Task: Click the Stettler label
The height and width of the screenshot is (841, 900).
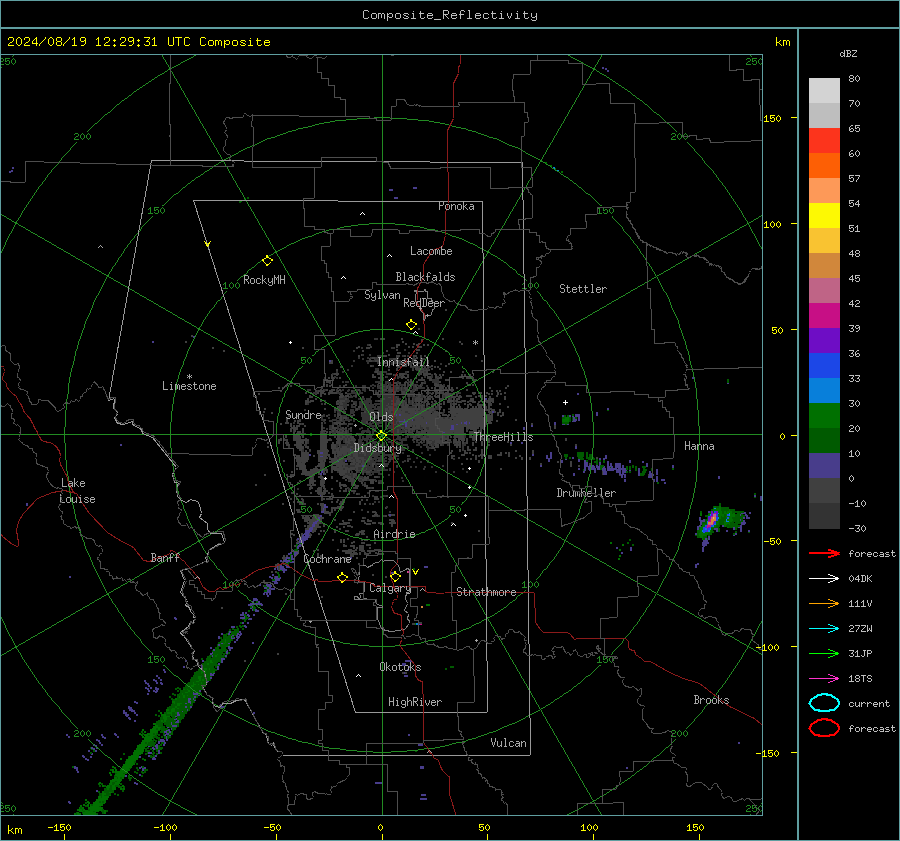Action: click(x=583, y=289)
